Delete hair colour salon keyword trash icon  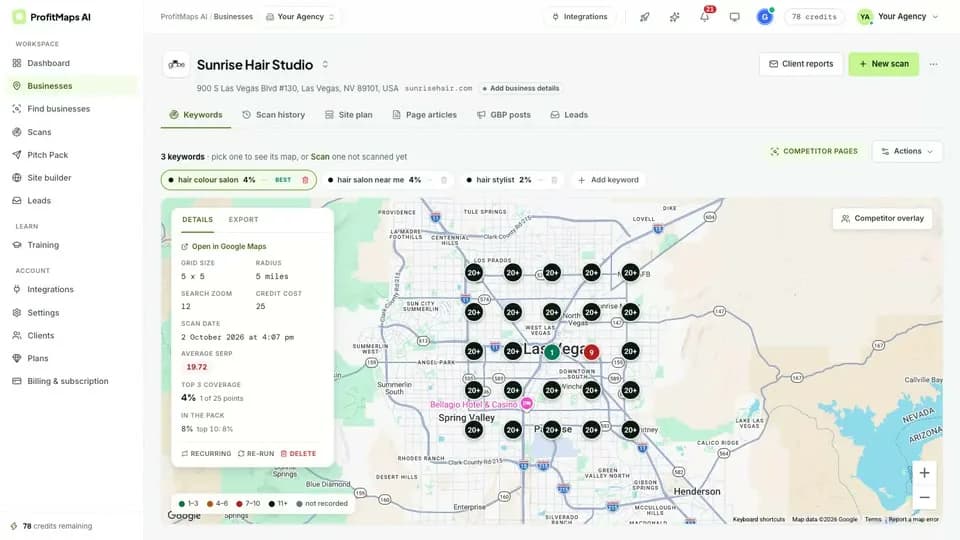pyautogui.click(x=306, y=180)
